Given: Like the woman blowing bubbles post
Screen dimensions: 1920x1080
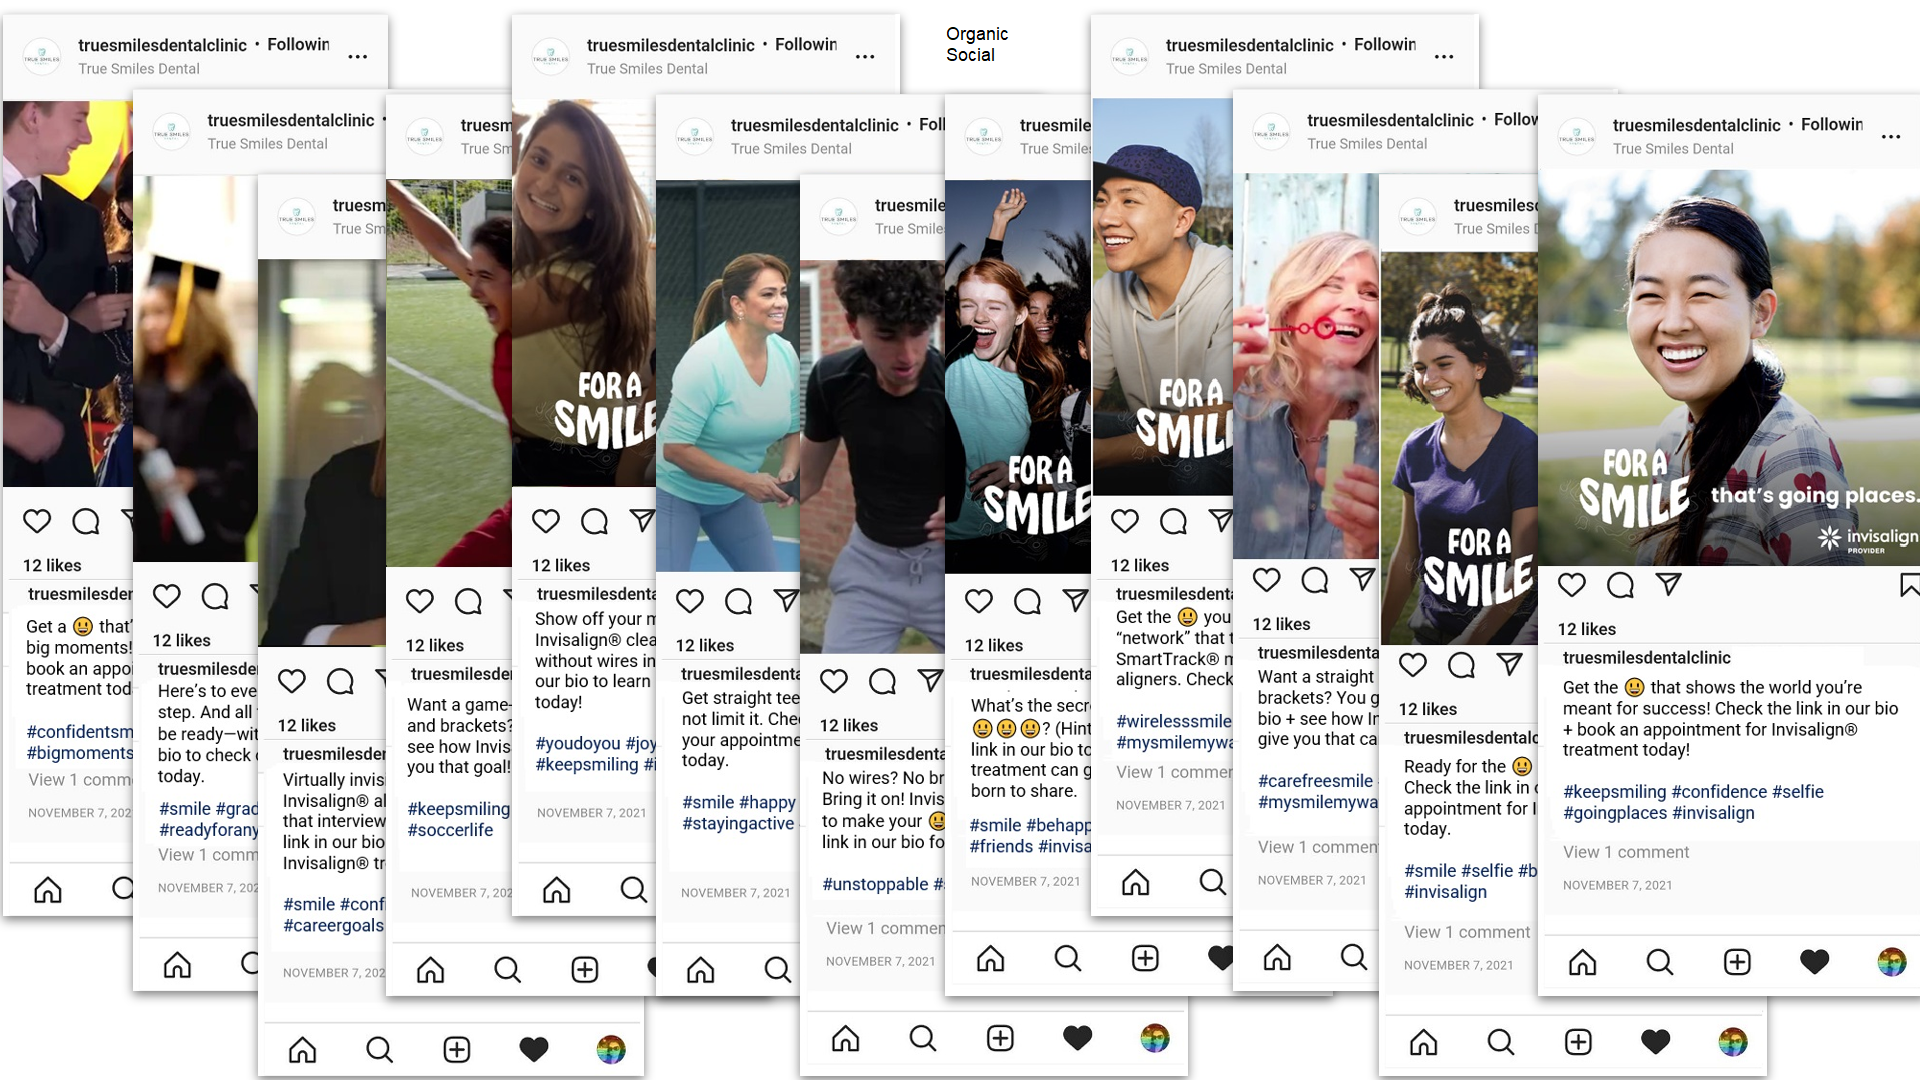Looking at the screenshot, I should [x=1266, y=581].
